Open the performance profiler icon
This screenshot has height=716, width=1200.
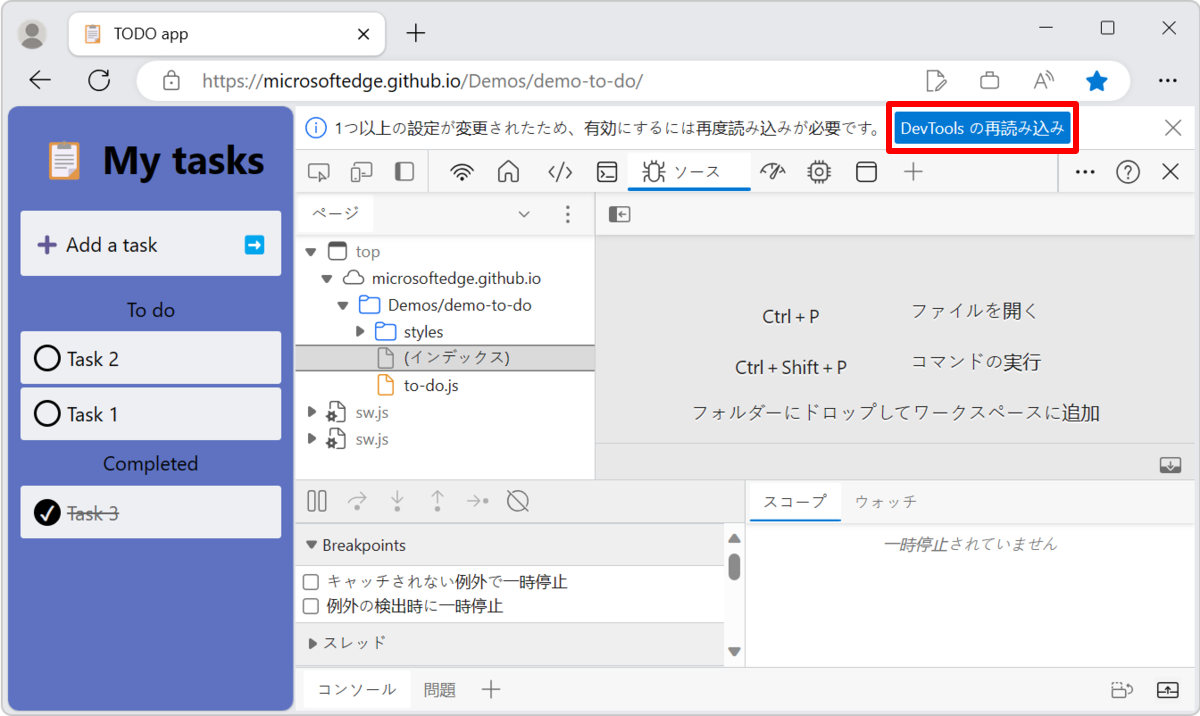[x=773, y=171]
